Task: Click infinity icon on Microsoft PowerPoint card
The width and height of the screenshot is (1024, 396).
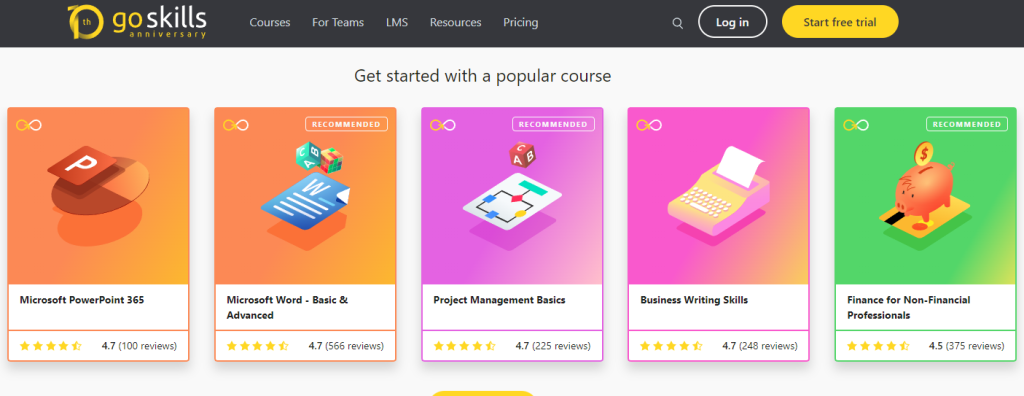Action: pyautogui.click(x=29, y=125)
